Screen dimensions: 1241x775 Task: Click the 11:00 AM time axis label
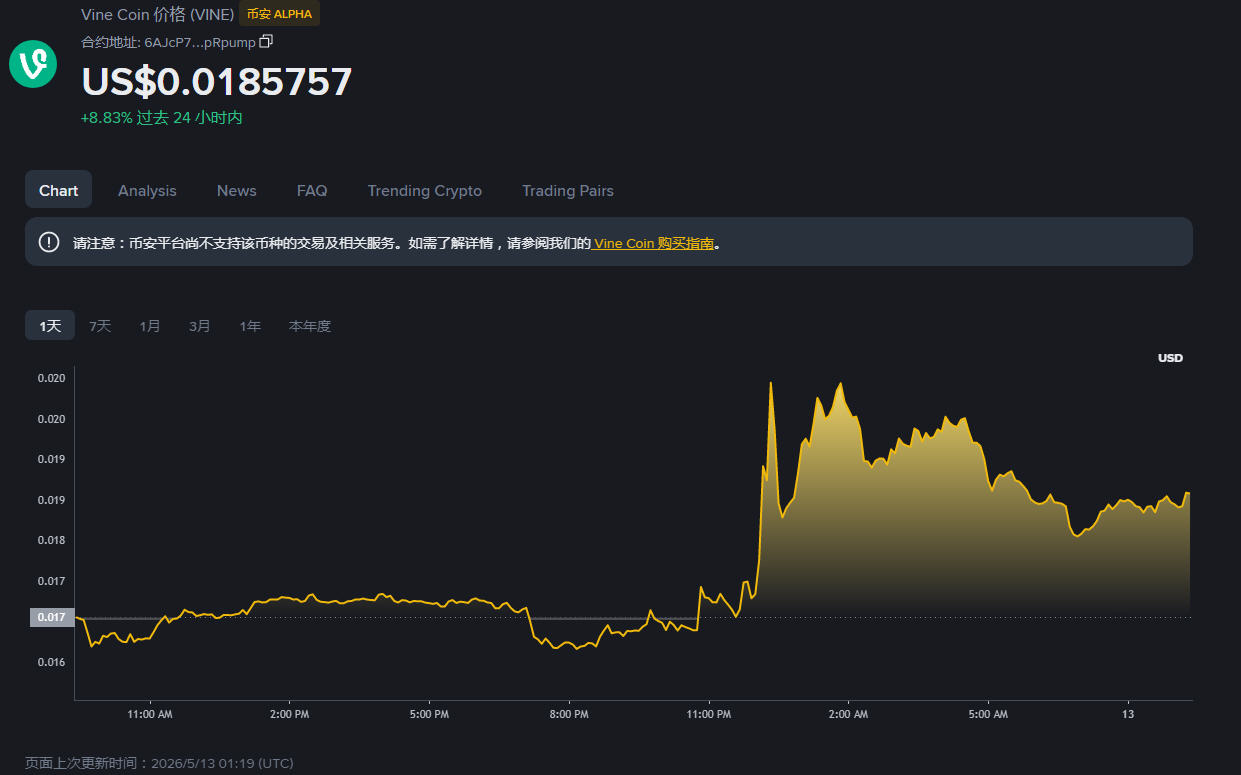pos(149,715)
